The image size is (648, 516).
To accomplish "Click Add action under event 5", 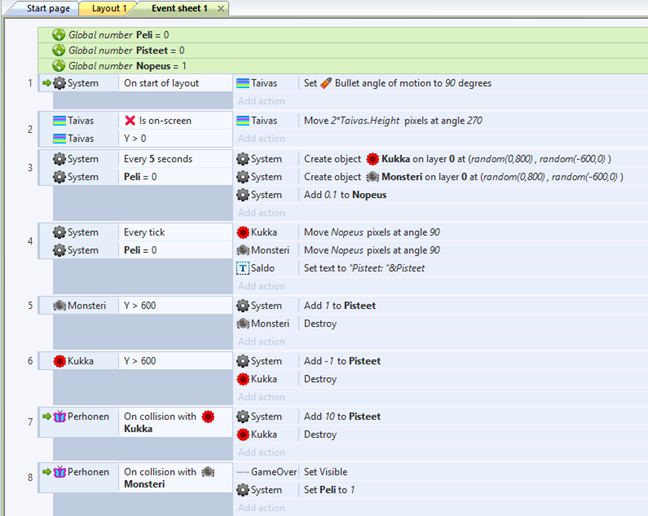I will coord(261,342).
